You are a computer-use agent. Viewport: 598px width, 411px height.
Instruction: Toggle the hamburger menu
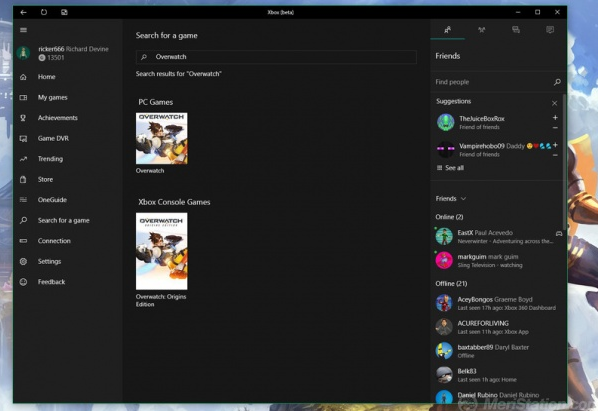(23, 30)
